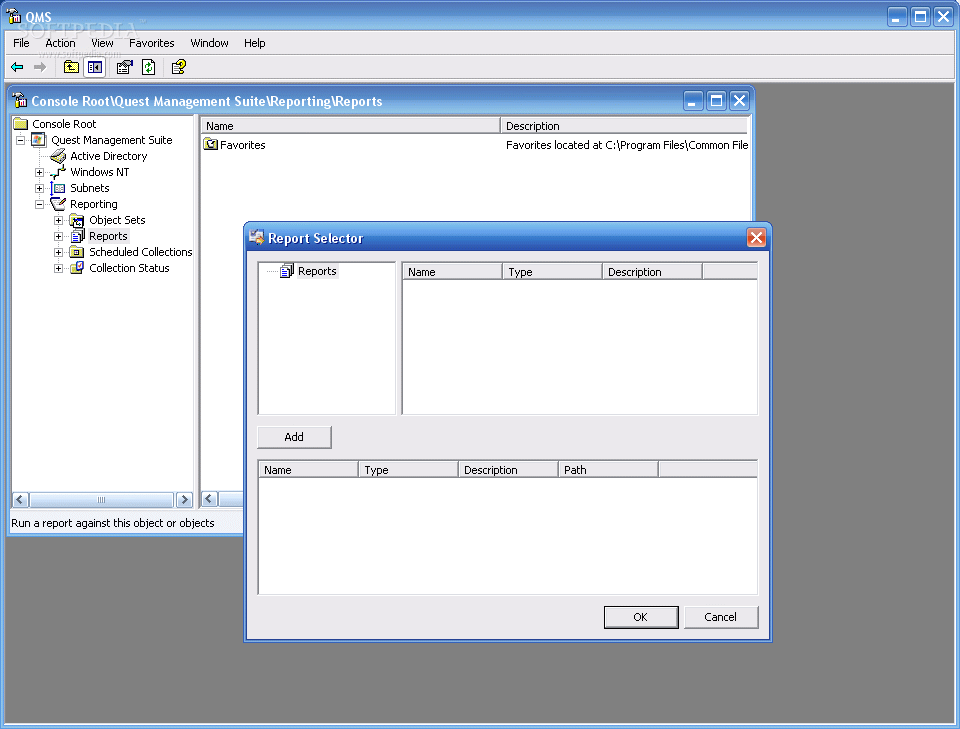Open the Favorites menu
Screen dimensions: 960x729
pos(152,43)
